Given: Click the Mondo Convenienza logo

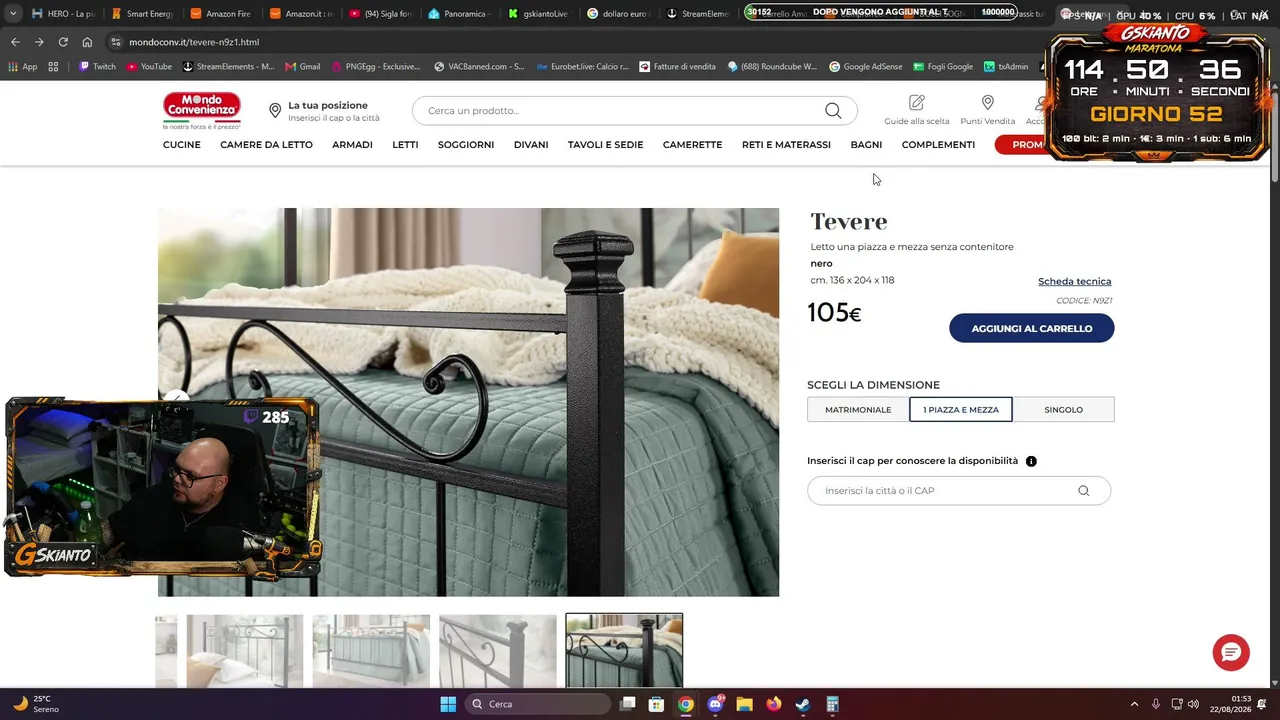Looking at the screenshot, I should coord(202,110).
